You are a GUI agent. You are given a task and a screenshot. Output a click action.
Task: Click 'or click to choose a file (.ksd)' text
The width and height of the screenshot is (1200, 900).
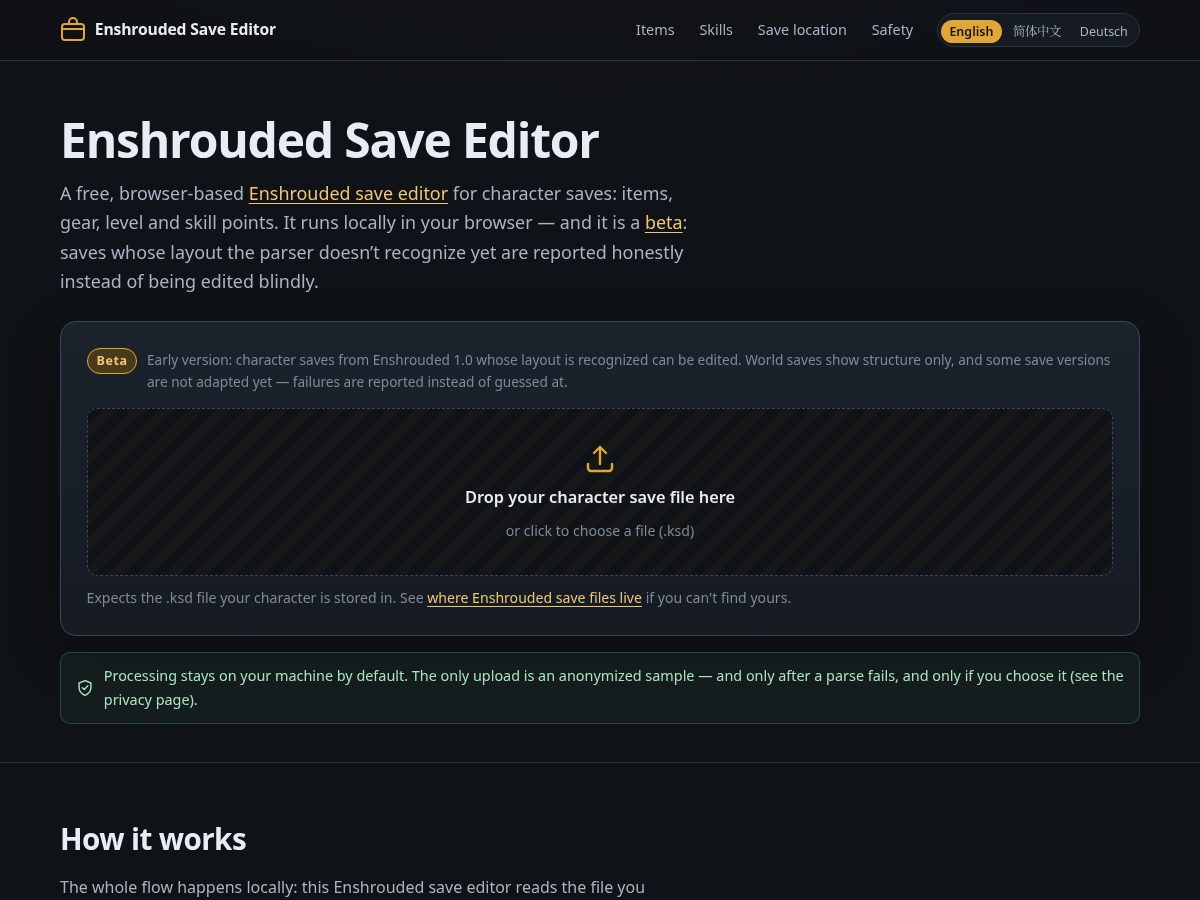coord(600,531)
